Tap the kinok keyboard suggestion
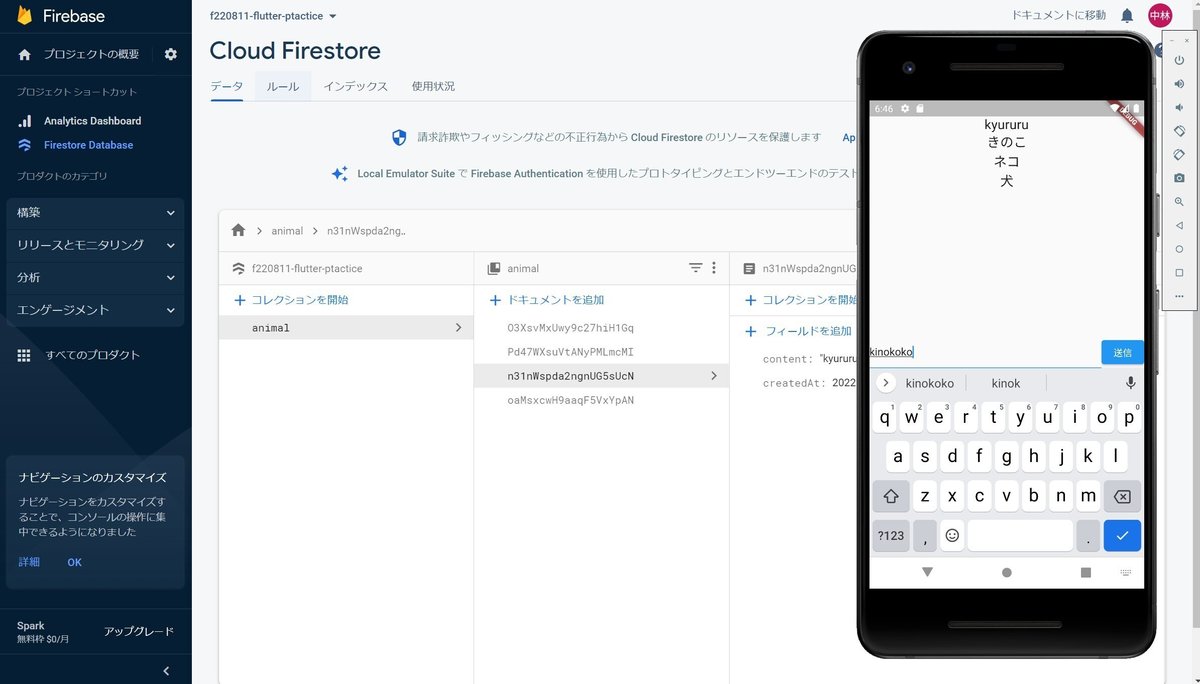 [x=1006, y=383]
